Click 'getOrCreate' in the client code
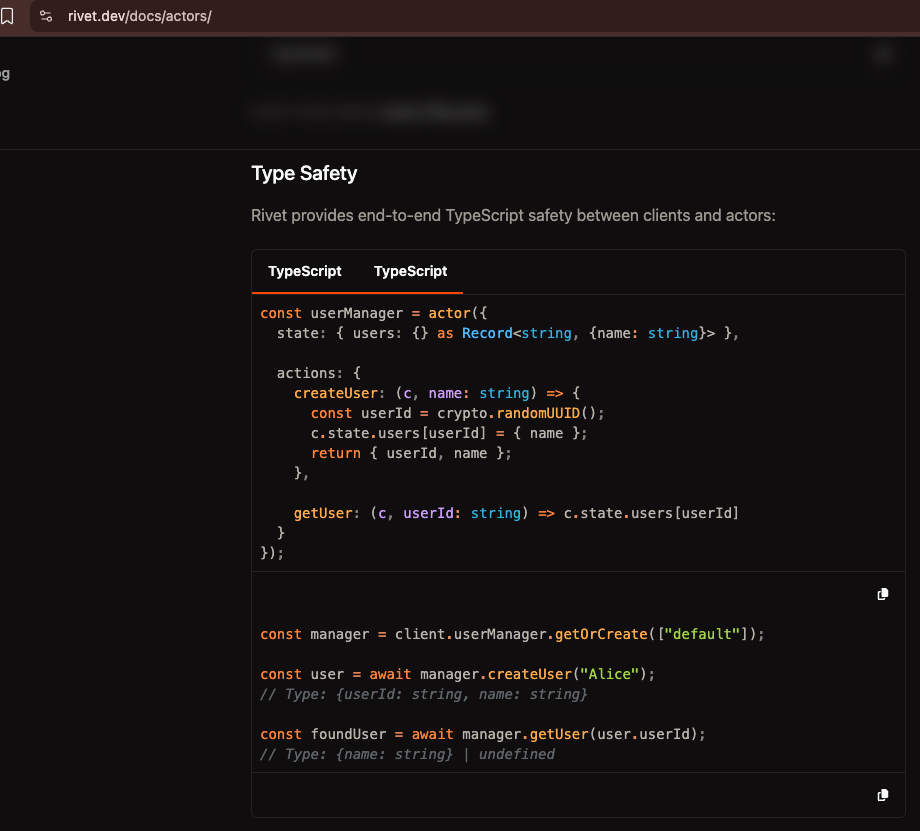Image resolution: width=920 pixels, height=831 pixels. coord(597,634)
